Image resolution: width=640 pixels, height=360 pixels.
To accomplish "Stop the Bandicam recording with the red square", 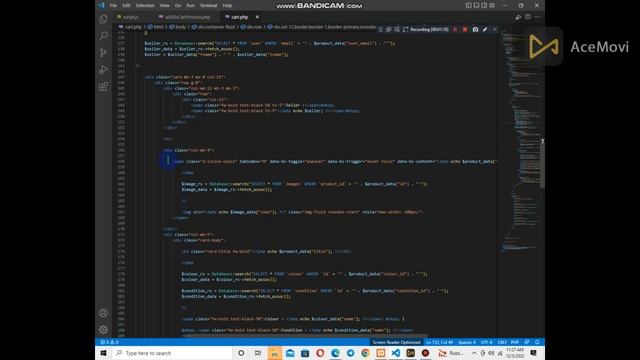I will click(x=465, y=29).
